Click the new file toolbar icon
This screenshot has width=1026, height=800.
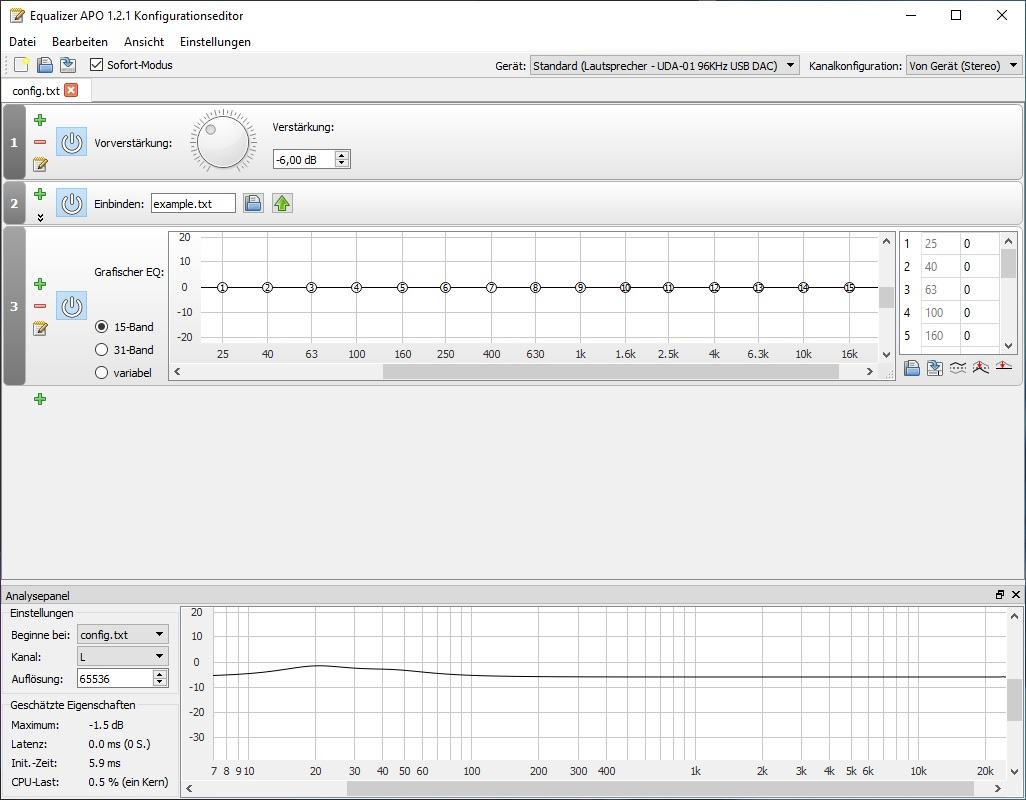21,65
